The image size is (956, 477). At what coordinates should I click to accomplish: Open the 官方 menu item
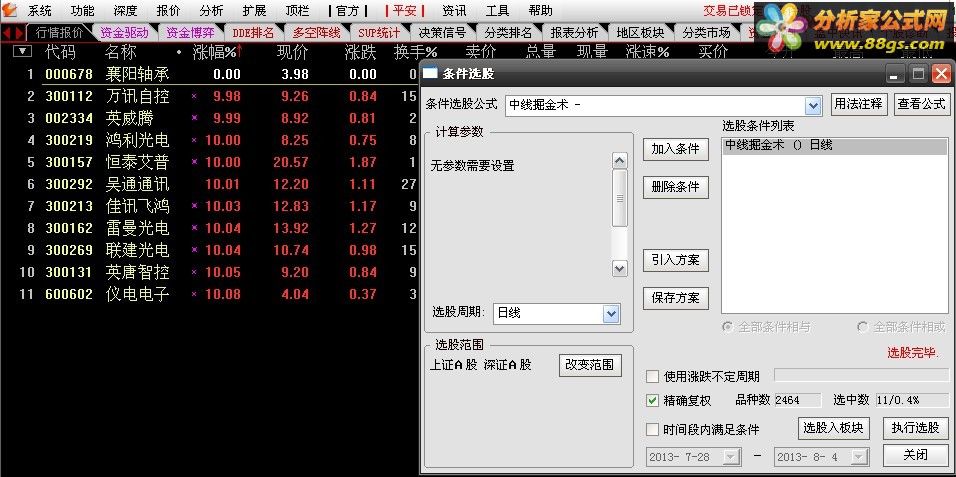pyautogui.click(x=348, y=10)
